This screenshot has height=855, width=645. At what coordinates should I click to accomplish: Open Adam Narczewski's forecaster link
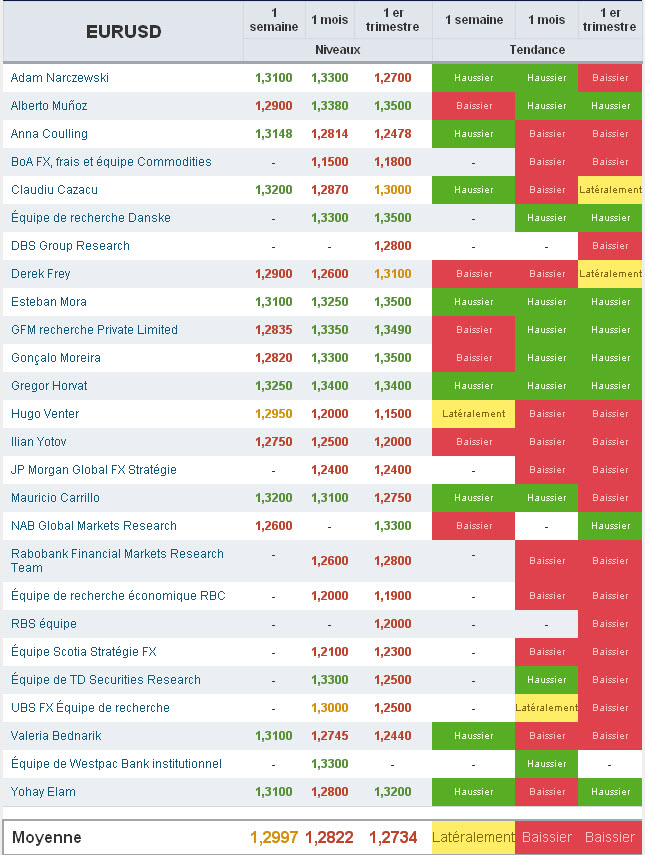coord(59,78)
